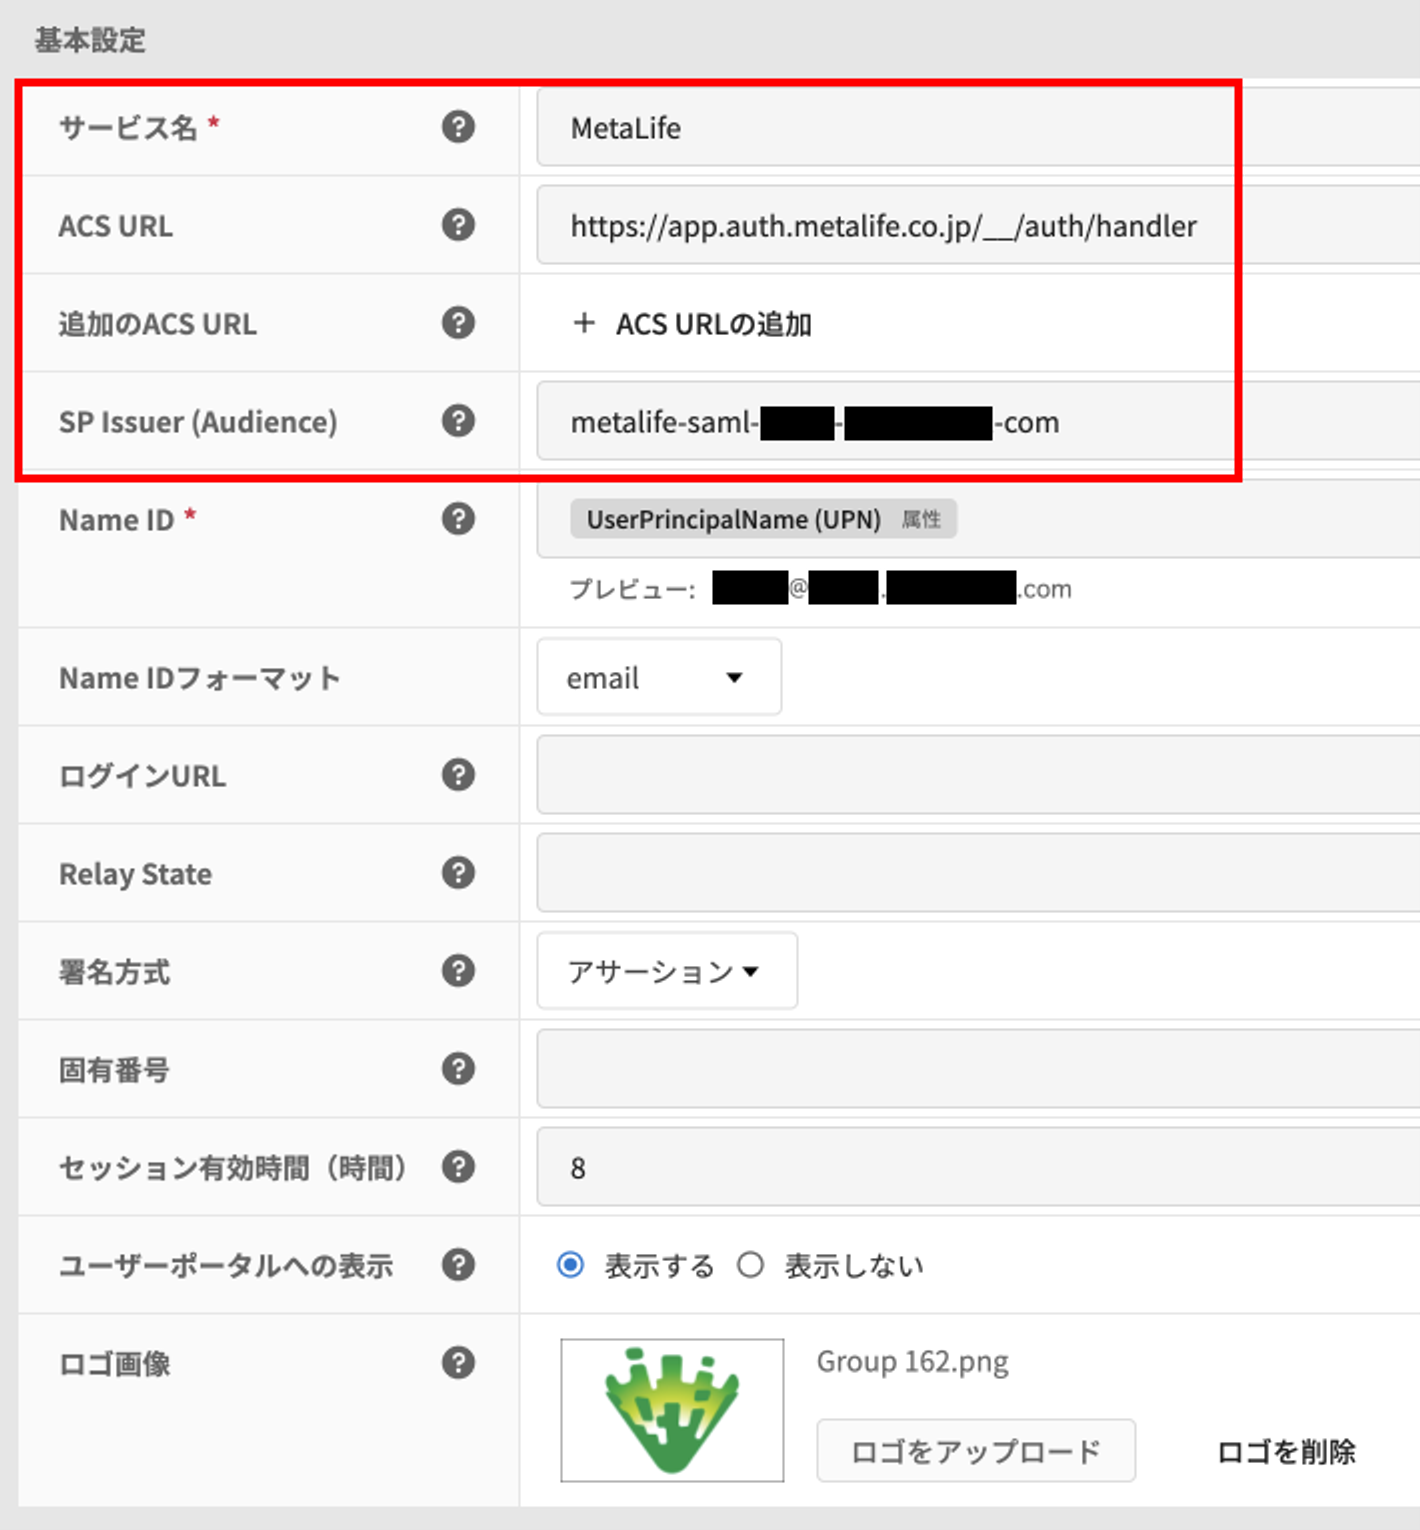Select the 表示する radio button
Image resolution: width=1420 pixels, height=1530 pixels.
pyautogui.click(x=571, y=1265)
